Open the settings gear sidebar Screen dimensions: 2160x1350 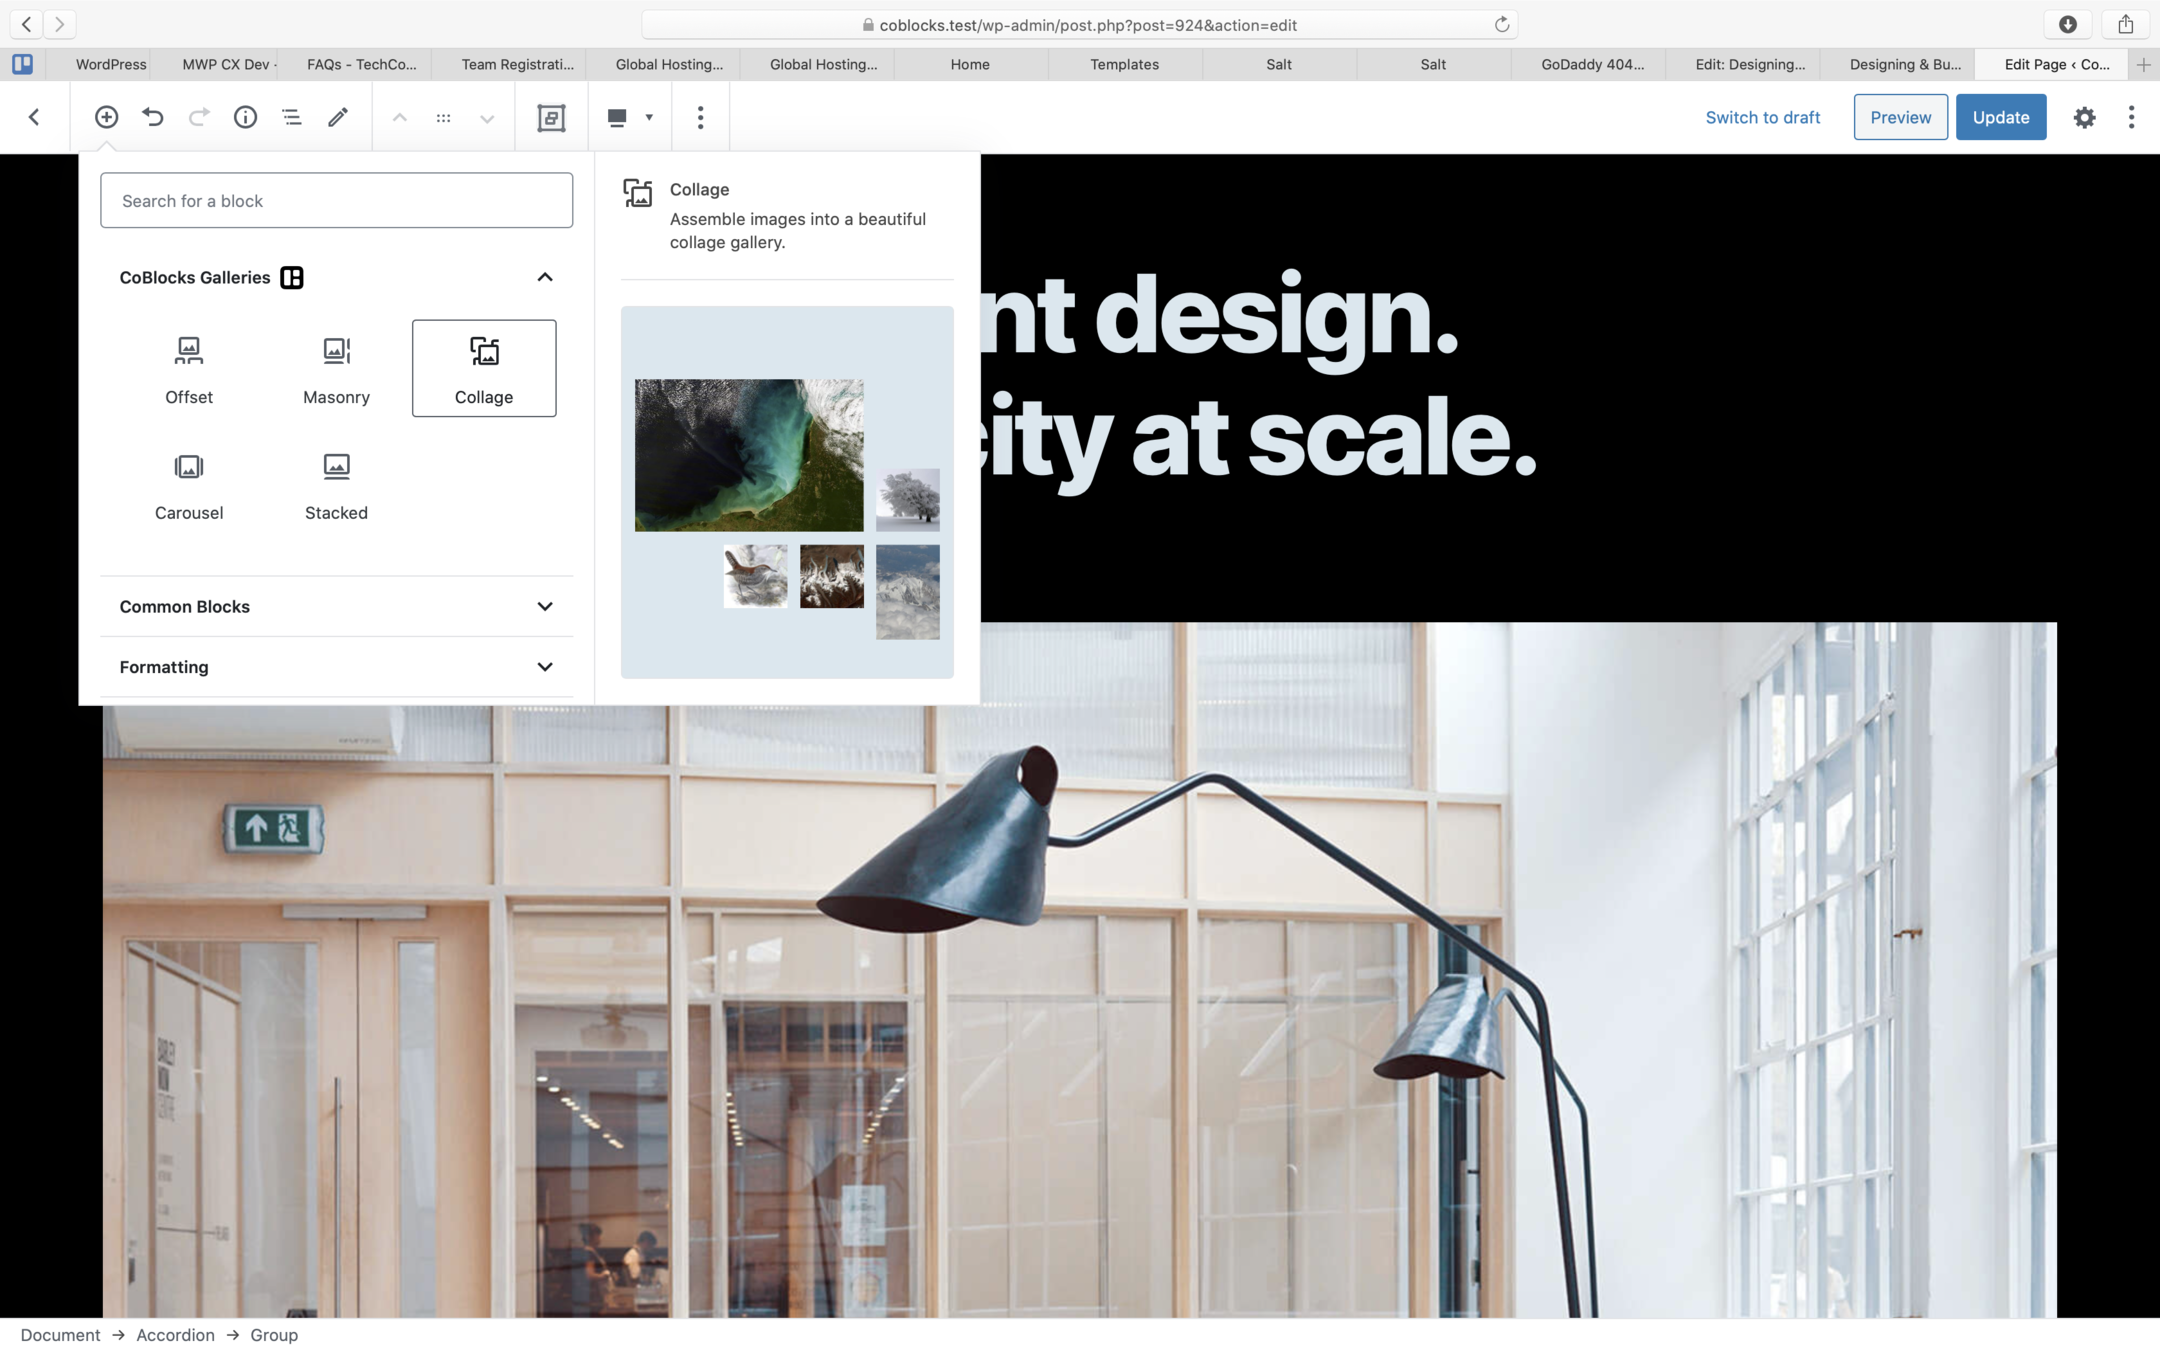(2084, 117)
